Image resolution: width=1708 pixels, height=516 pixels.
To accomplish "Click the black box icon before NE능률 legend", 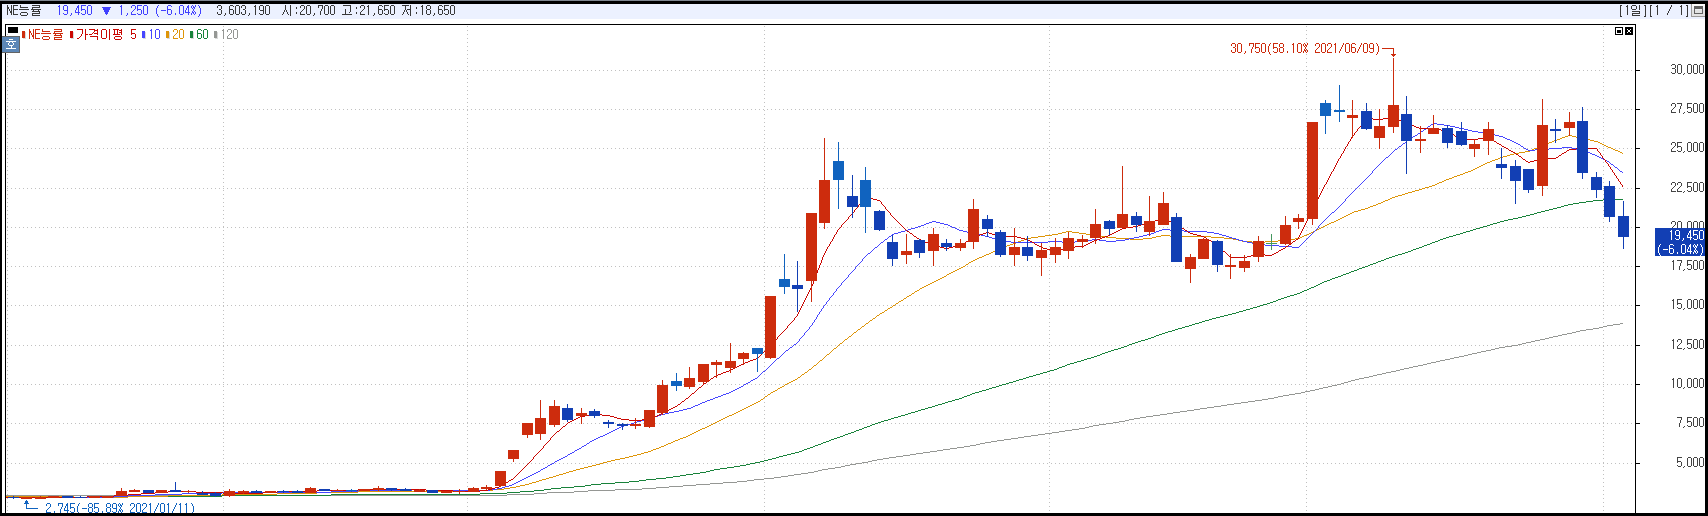I will (x=12, y=31).
